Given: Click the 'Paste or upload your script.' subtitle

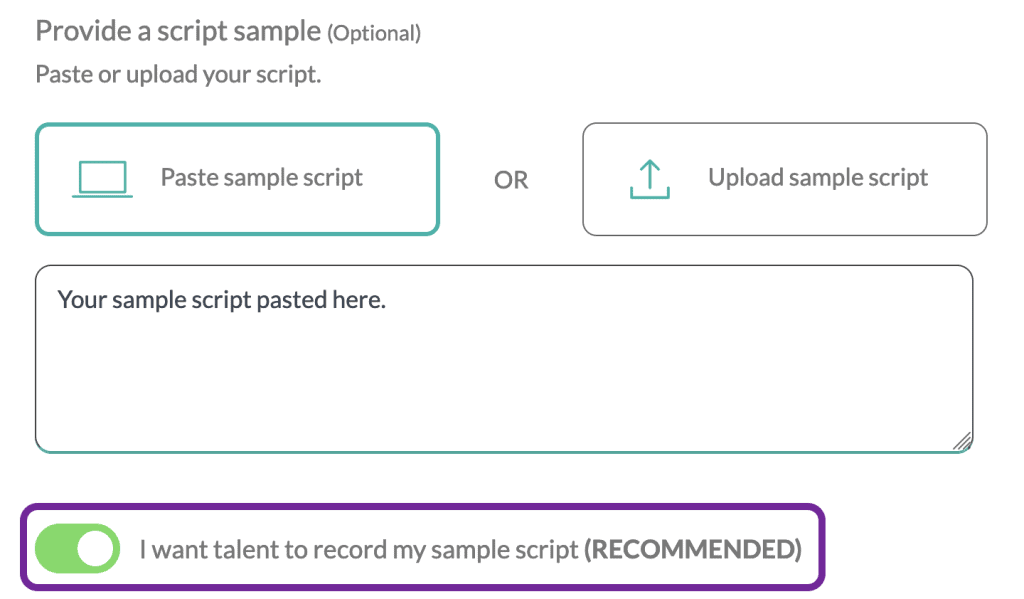Looking at the screenshot, I should click(178, 74).
